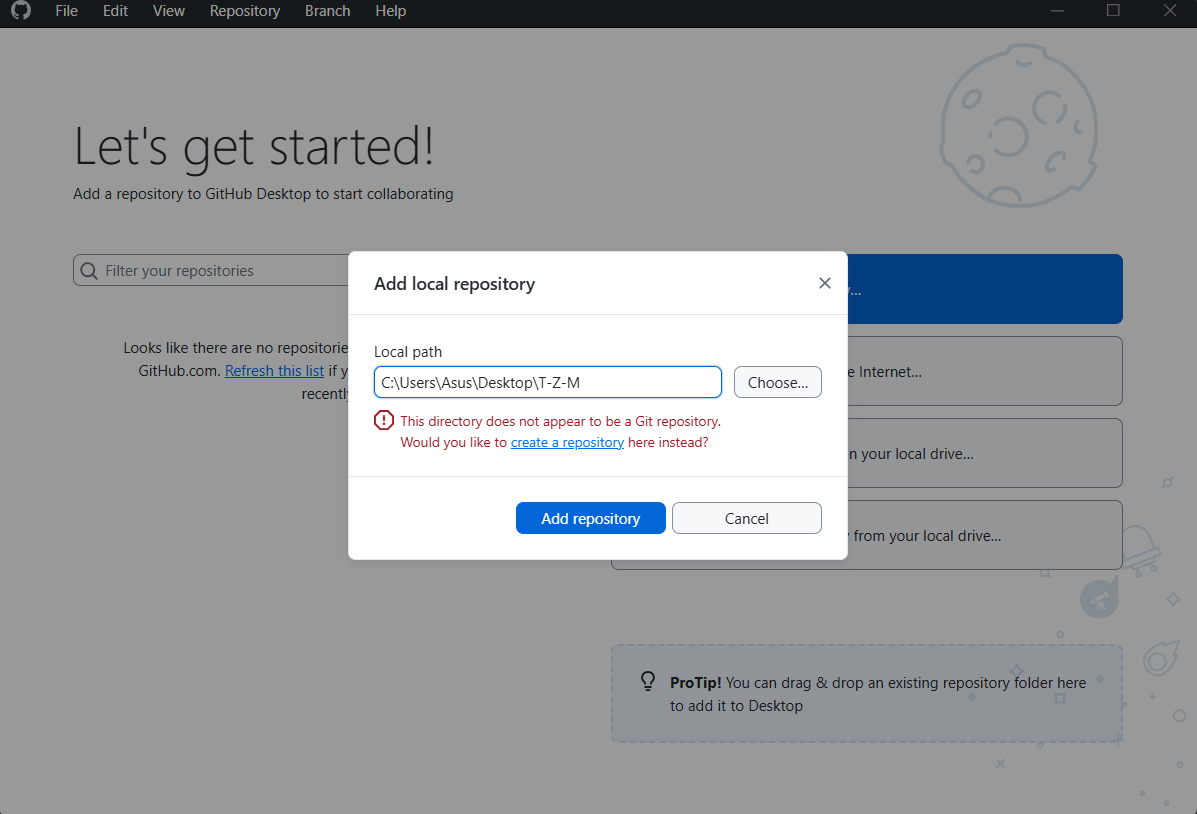
Task: Open the View menu
Action: 169,11
